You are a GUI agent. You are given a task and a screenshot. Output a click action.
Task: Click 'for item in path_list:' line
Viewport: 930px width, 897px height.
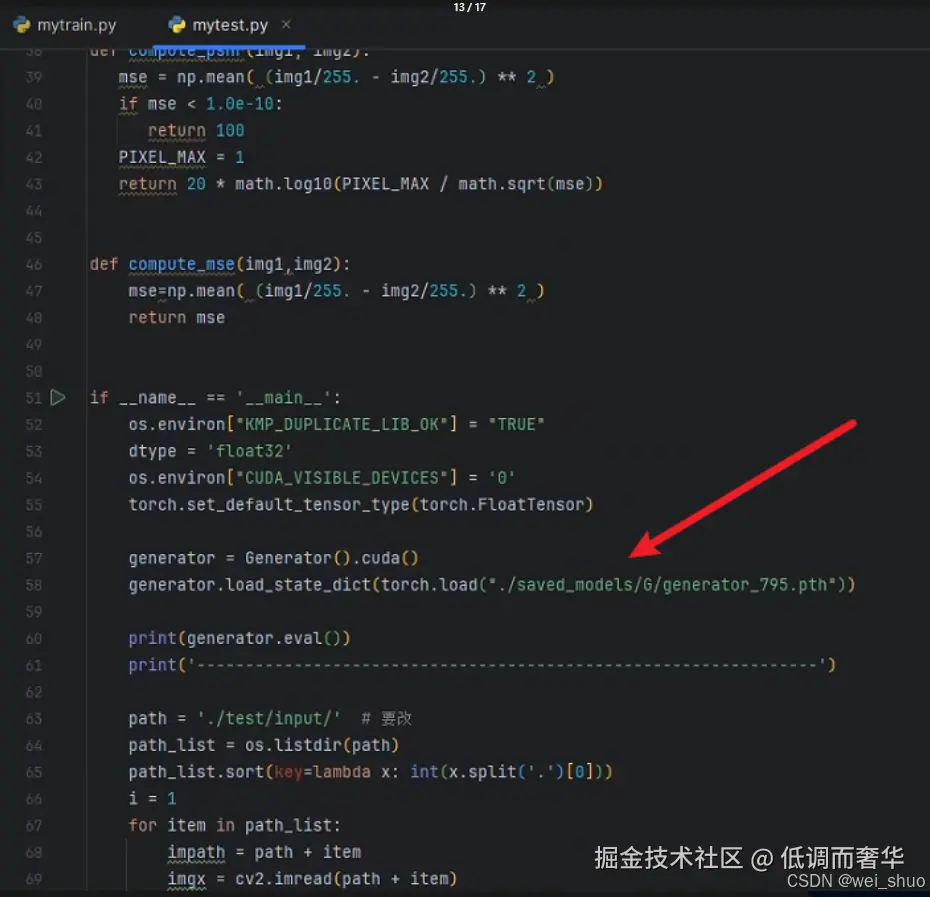click(x=235, y=825)
